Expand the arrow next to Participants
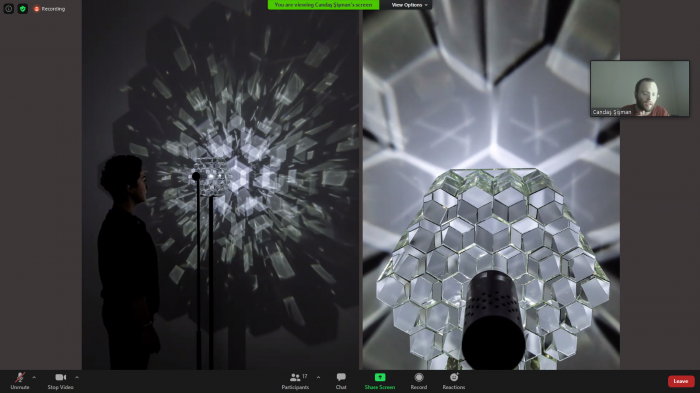The width and height of the screenshot is (700, 393). [318, 377]
